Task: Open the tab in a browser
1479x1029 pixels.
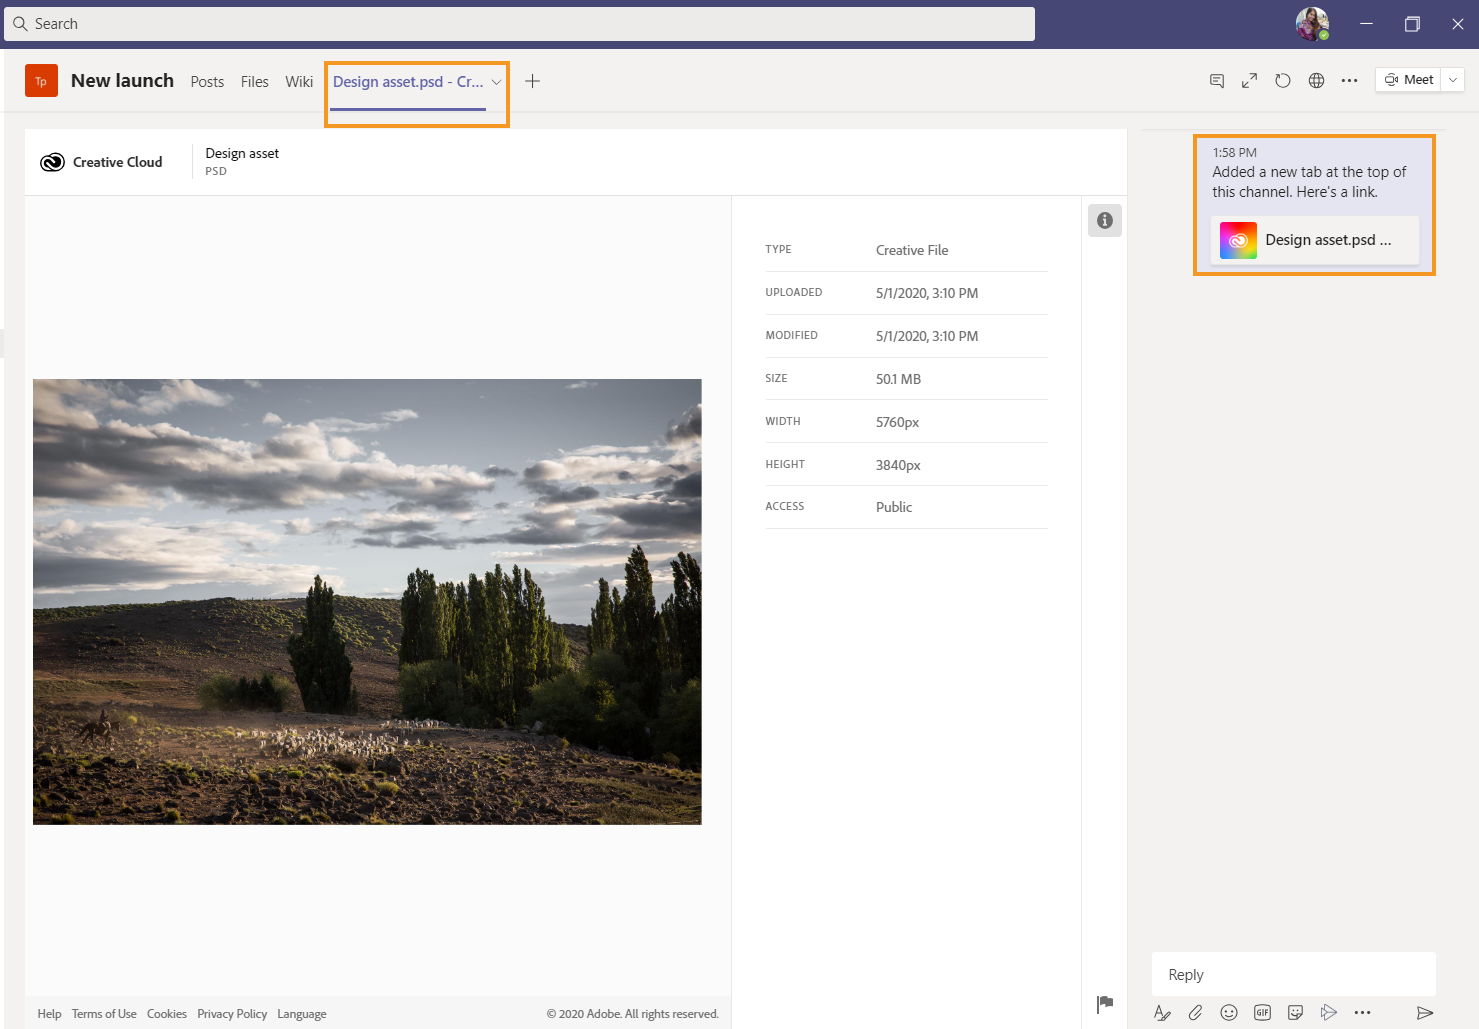Action: (x=1316, y=80)
